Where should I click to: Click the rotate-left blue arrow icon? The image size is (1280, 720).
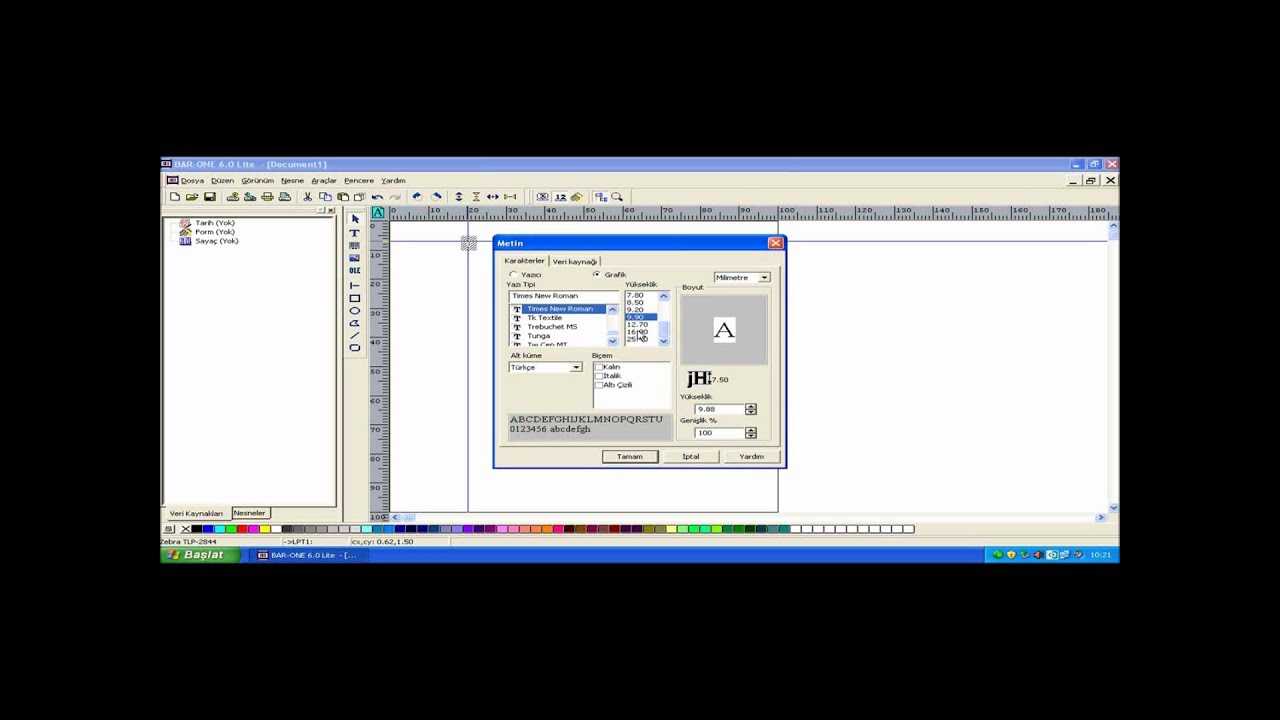click(417, 197)
